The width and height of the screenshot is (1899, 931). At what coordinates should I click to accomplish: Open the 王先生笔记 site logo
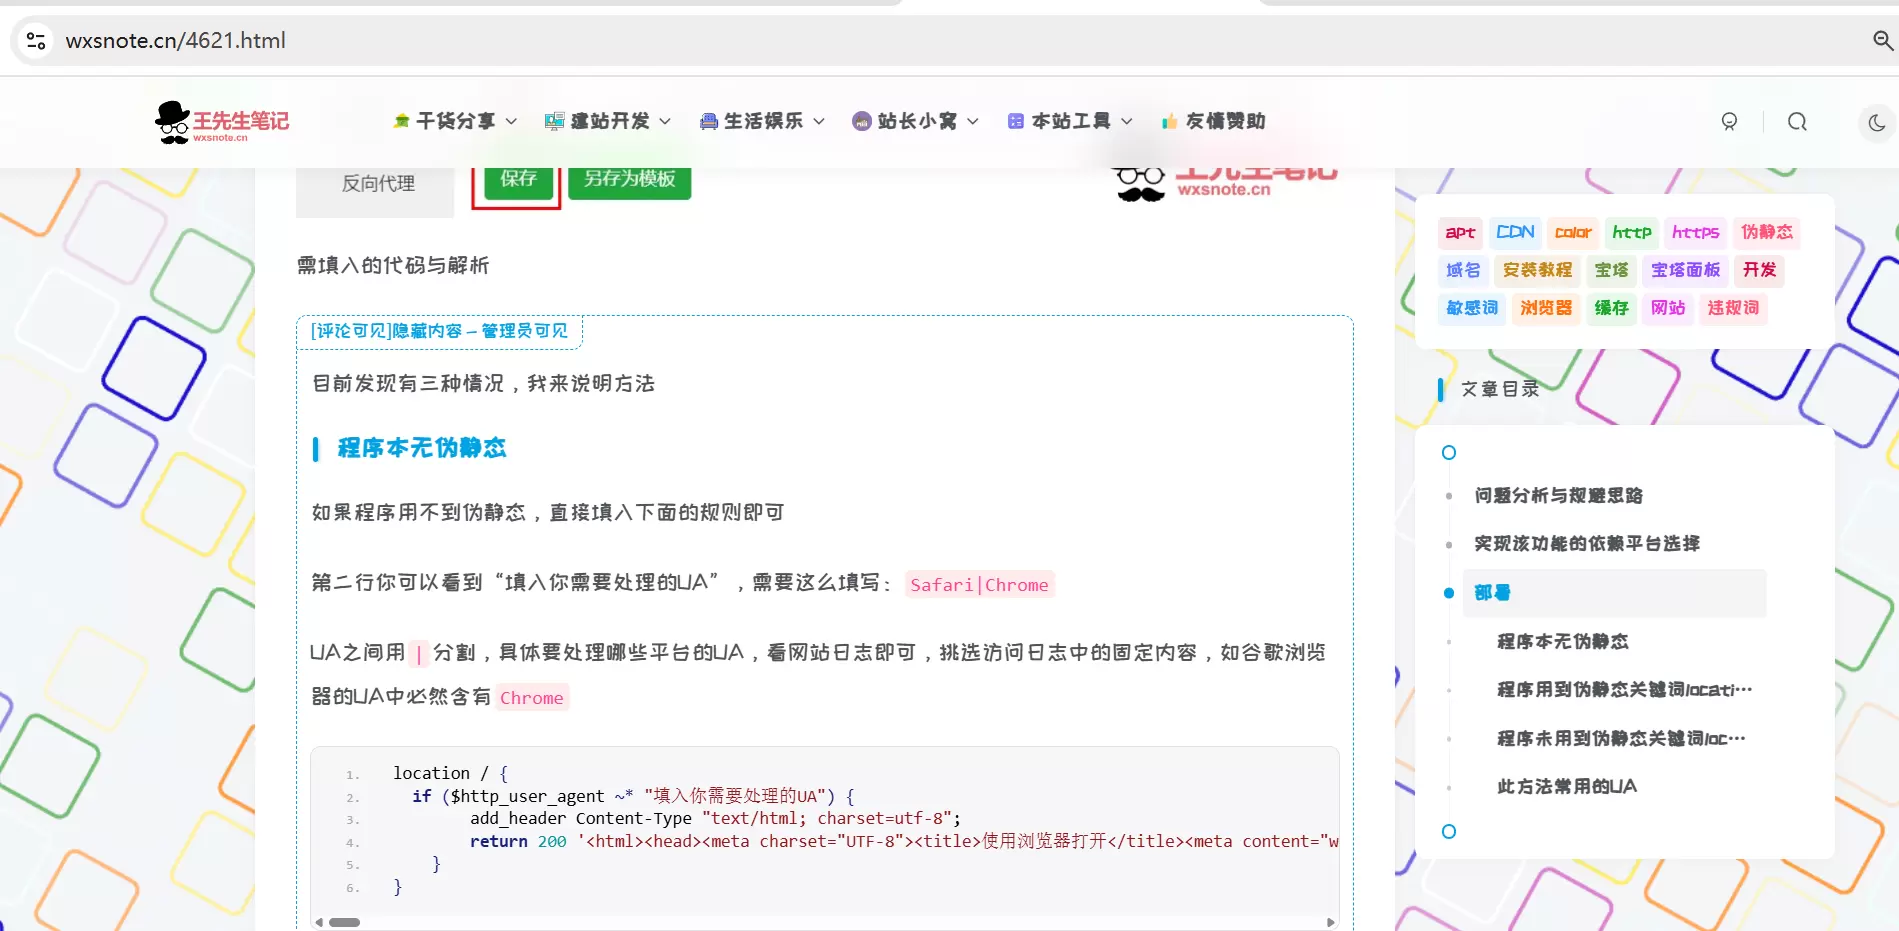[x=221, y=122]
